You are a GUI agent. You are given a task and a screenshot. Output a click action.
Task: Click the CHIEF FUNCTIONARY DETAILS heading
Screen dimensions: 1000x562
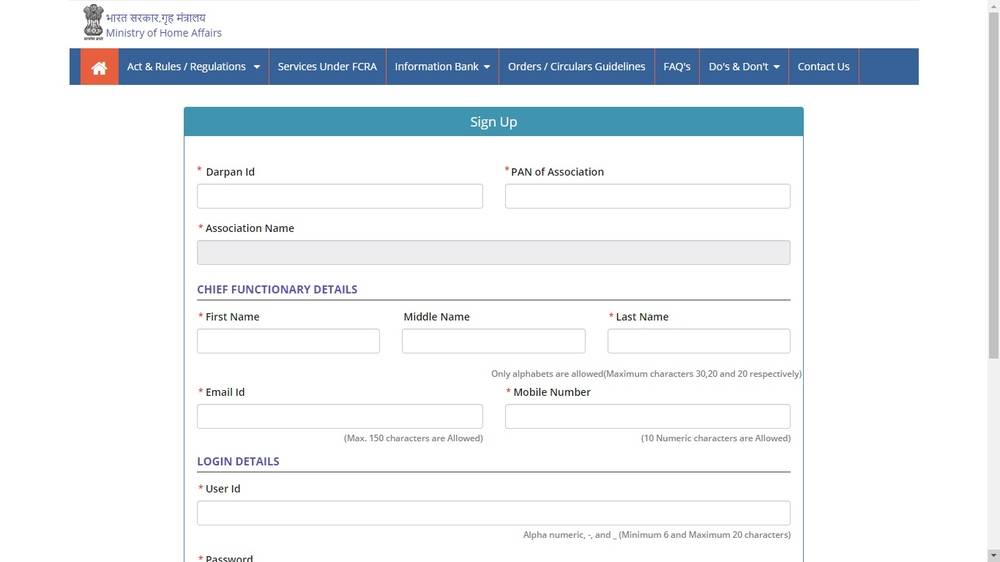(277, 290)
